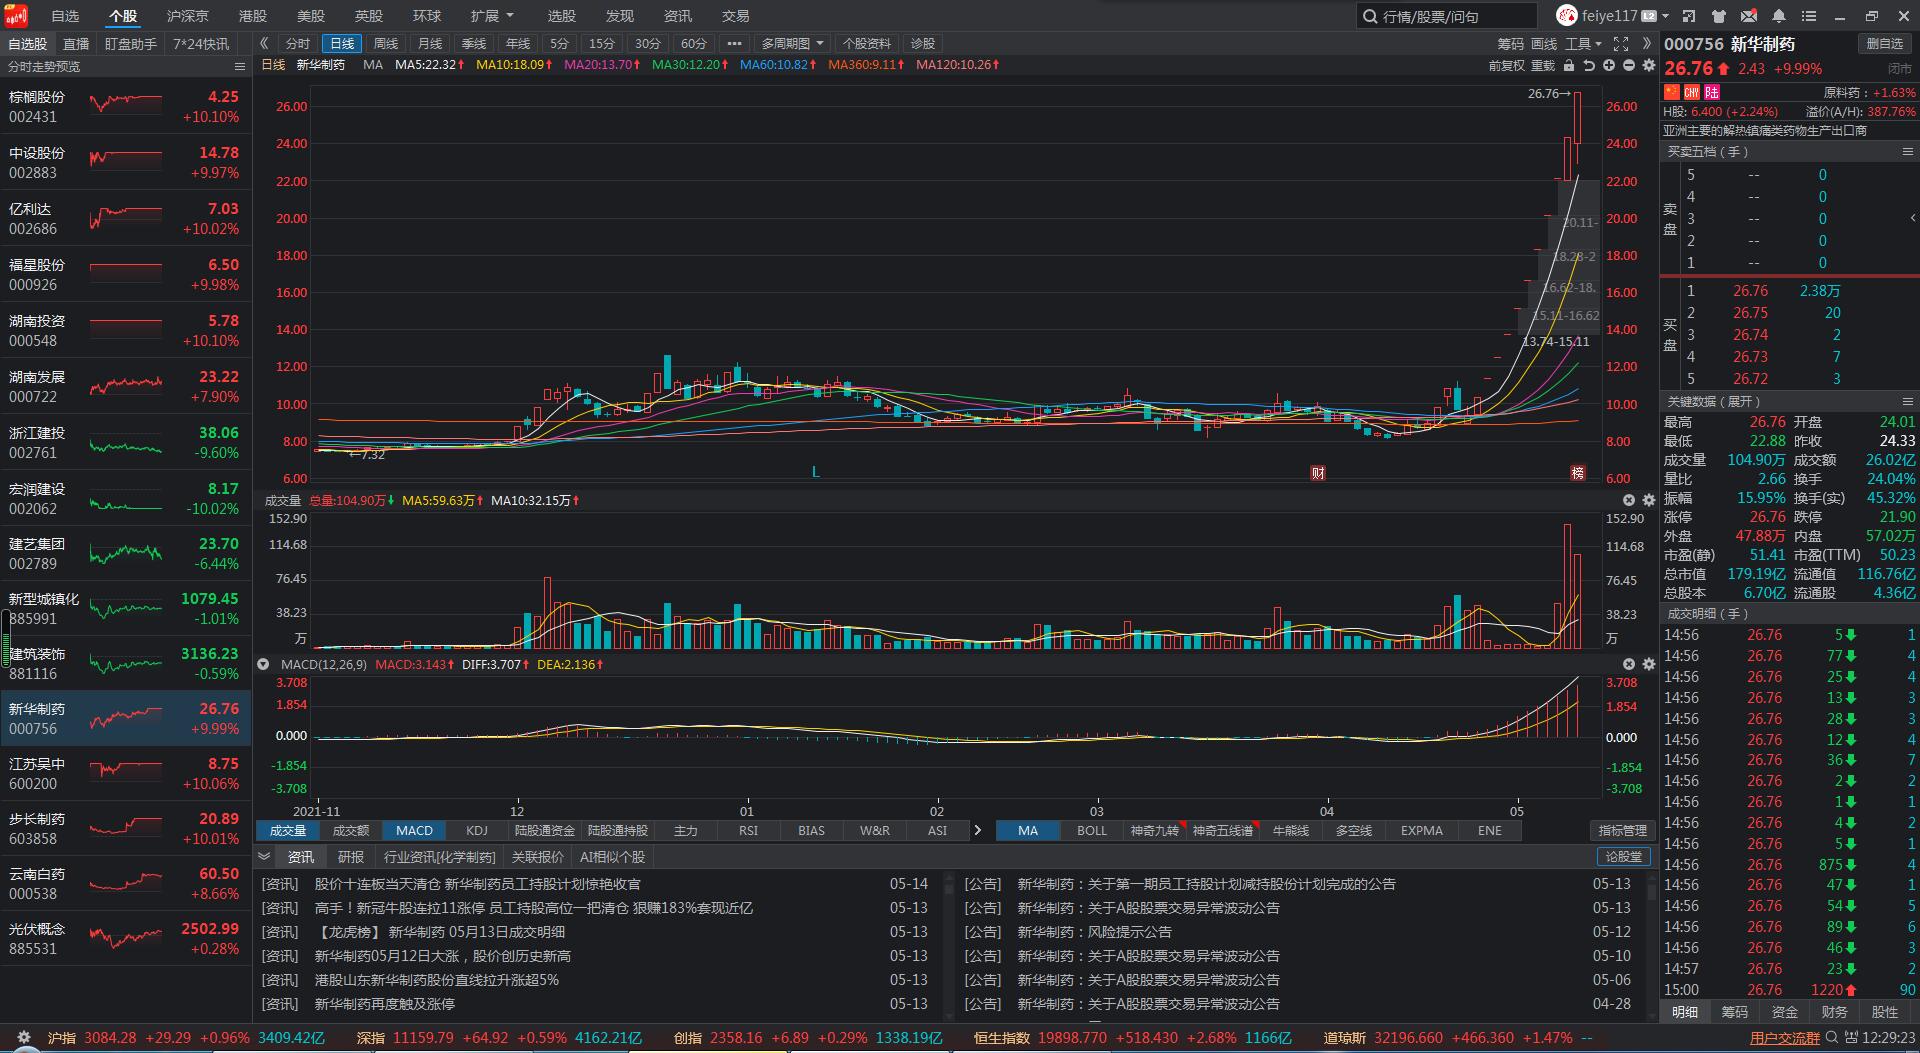Click the 论股堂 button

coord(1624,857)
